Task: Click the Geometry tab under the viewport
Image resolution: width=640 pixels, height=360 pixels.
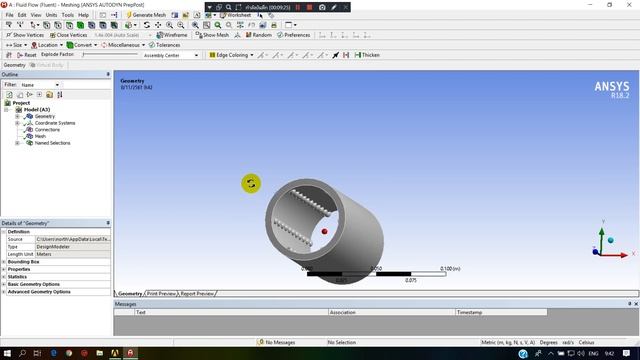Action: tap(130, 293)
